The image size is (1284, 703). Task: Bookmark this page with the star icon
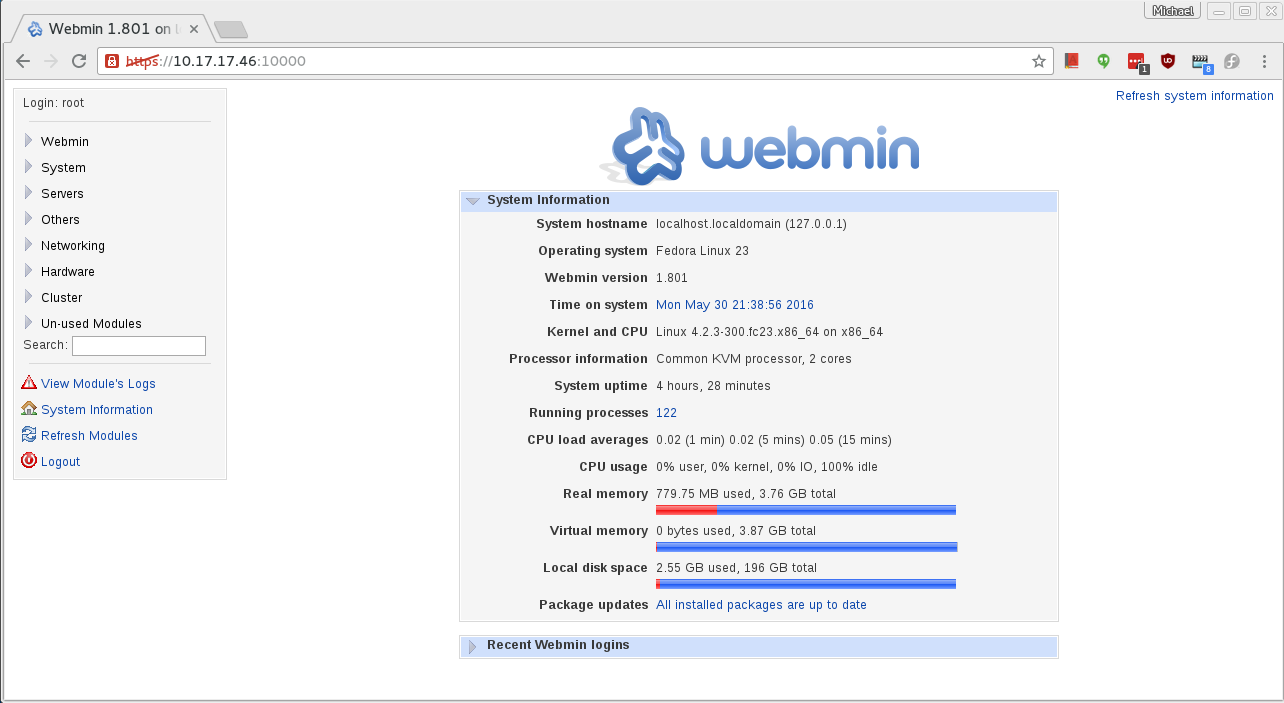coord(1039,61)
